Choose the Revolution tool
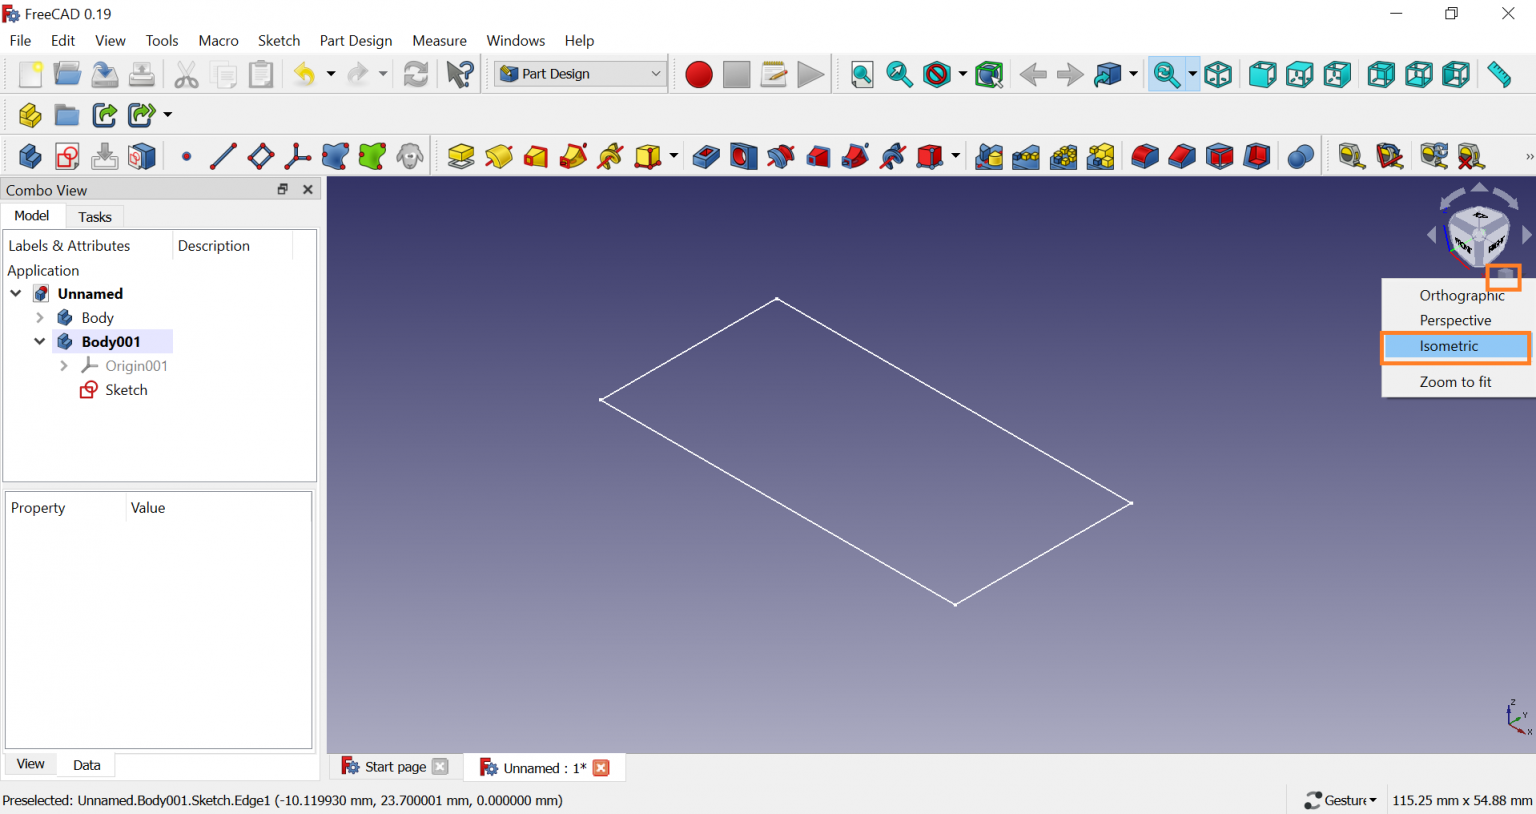The width and height of the screenshot is (1536, 814). coord(499,157)
